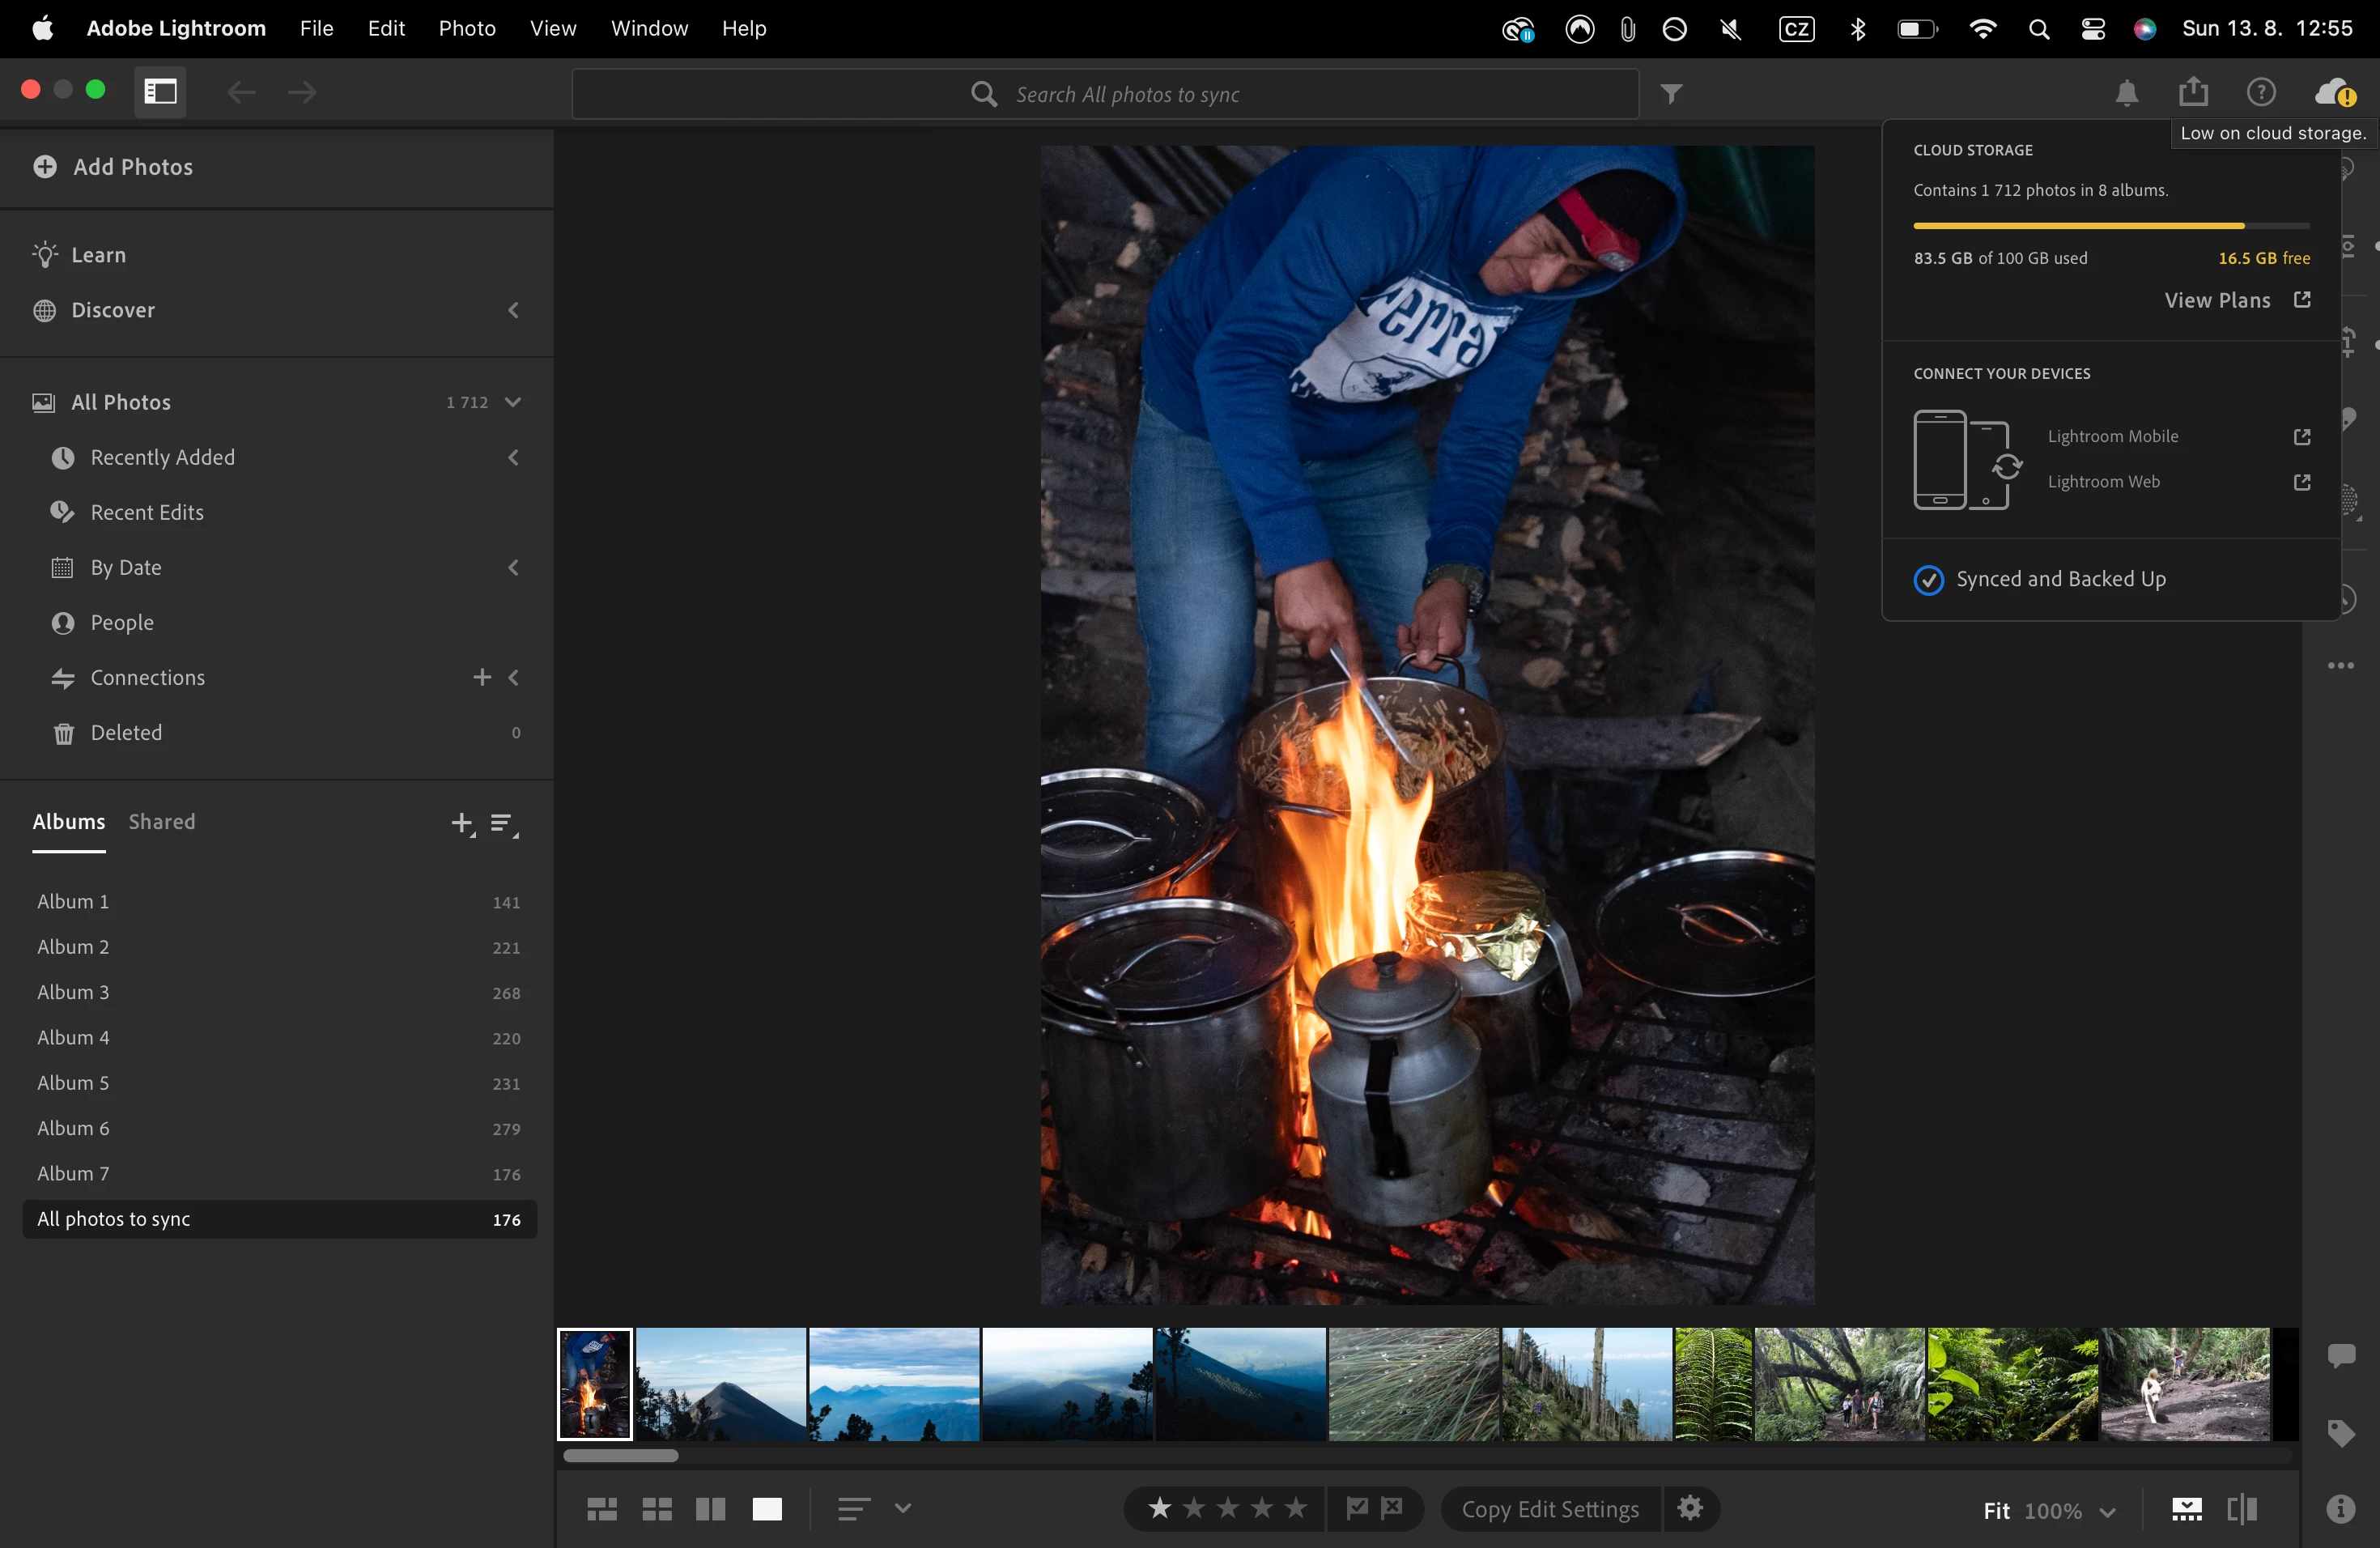
Task: Expand the Recently Added section
Action: (513, 457)
